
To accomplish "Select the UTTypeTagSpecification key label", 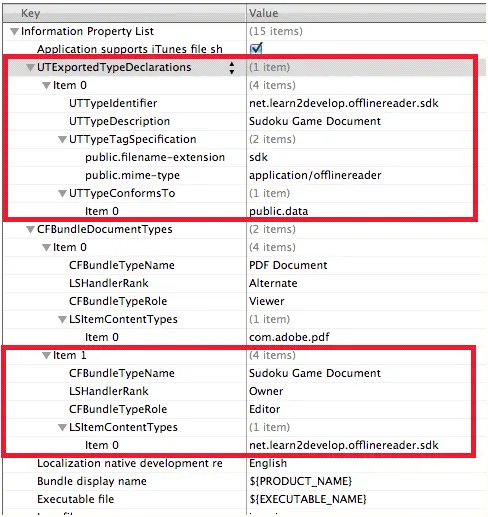I will (x=133, y=139).
